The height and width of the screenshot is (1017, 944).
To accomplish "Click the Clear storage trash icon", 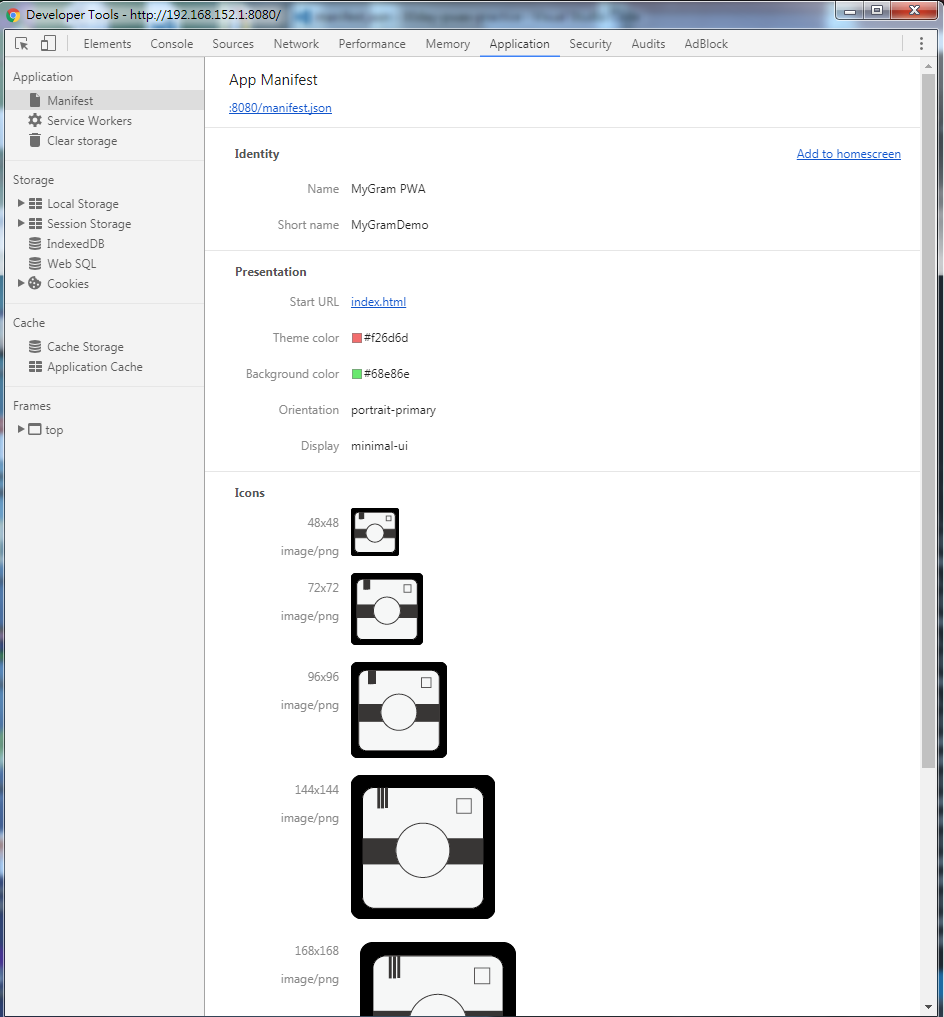I will pyautogui.click(x=35, y=141).
